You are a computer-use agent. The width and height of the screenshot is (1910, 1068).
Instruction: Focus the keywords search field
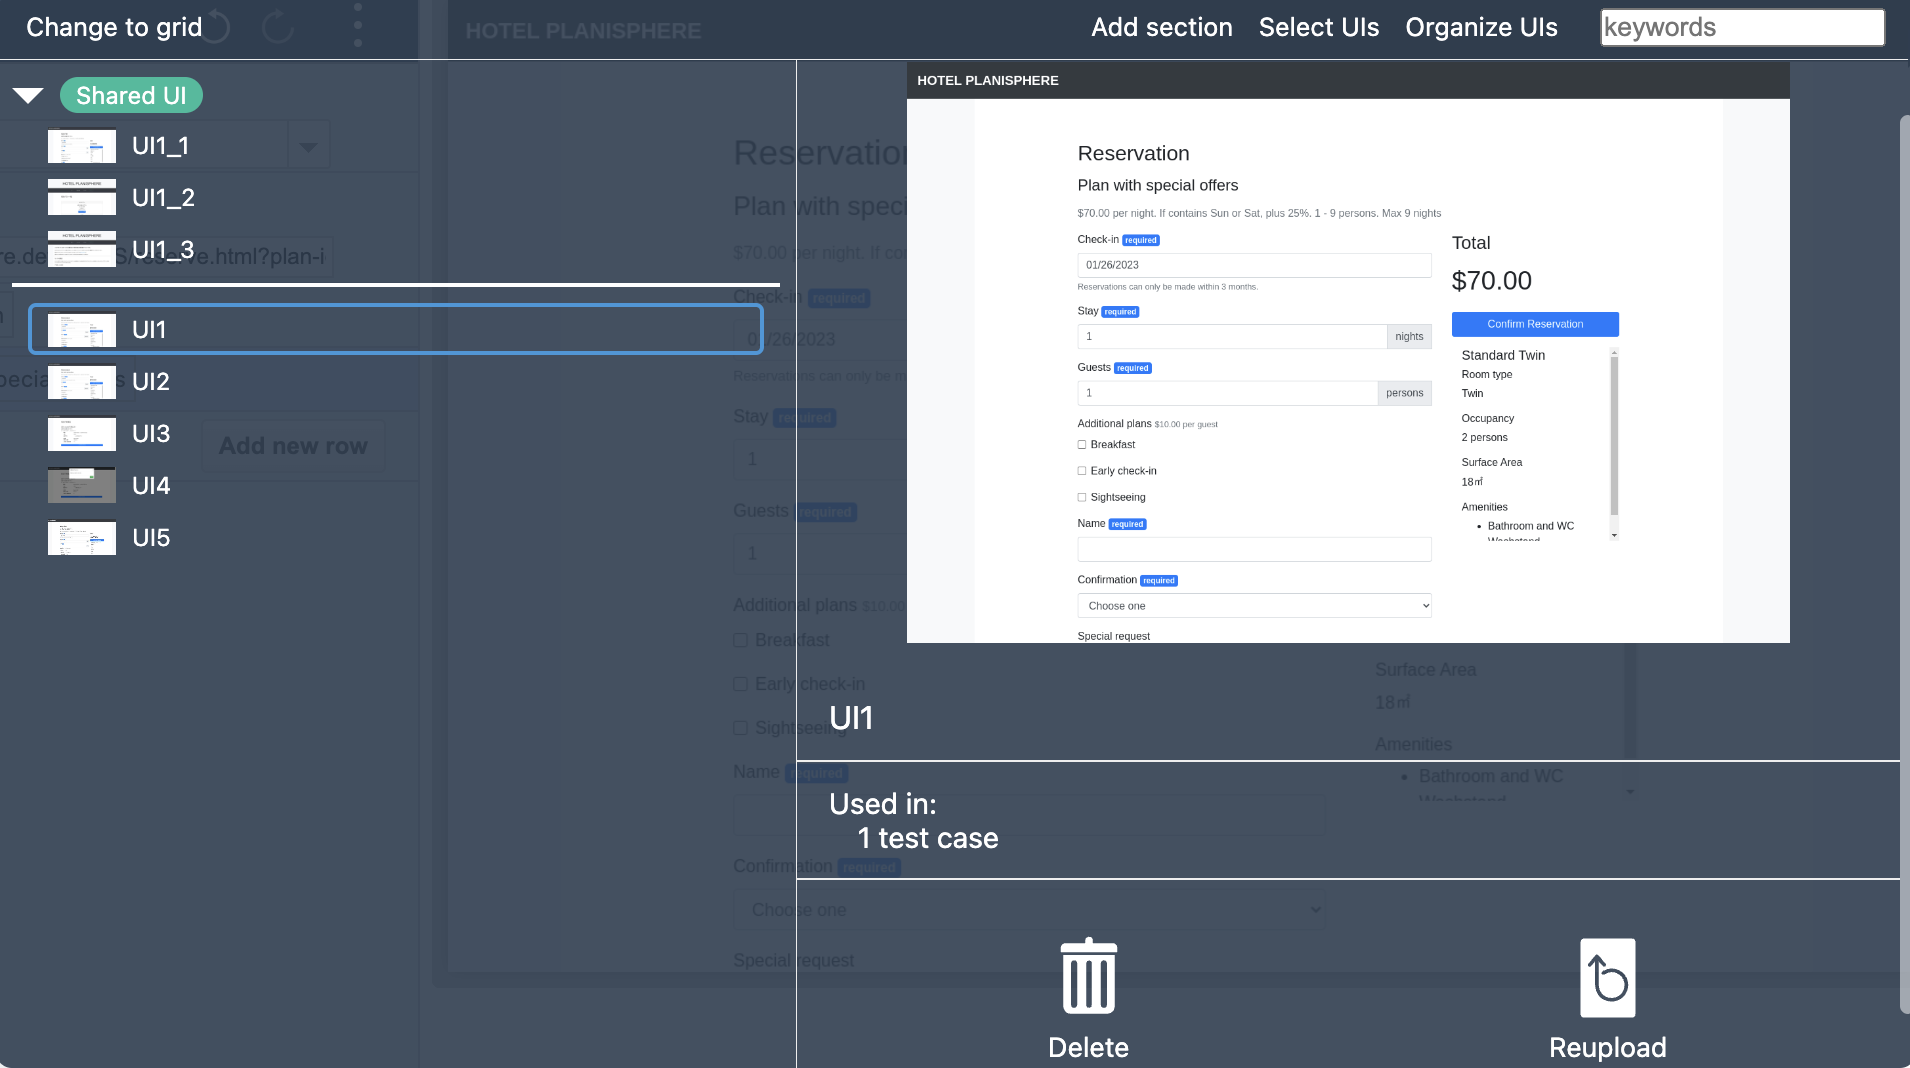pyautogui.click(x=1742, y=27)
